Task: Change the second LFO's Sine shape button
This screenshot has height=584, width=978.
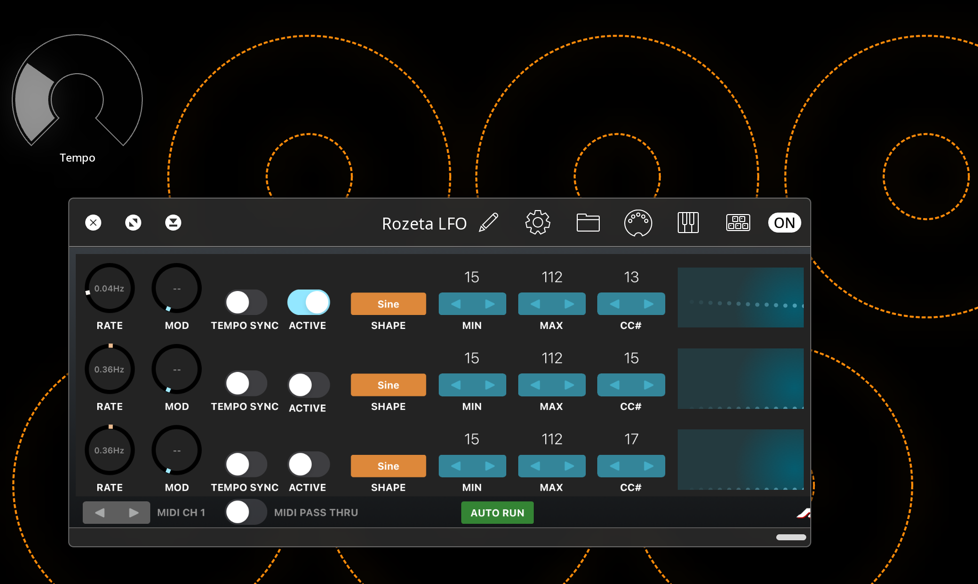Action: (x=388, y=385)
